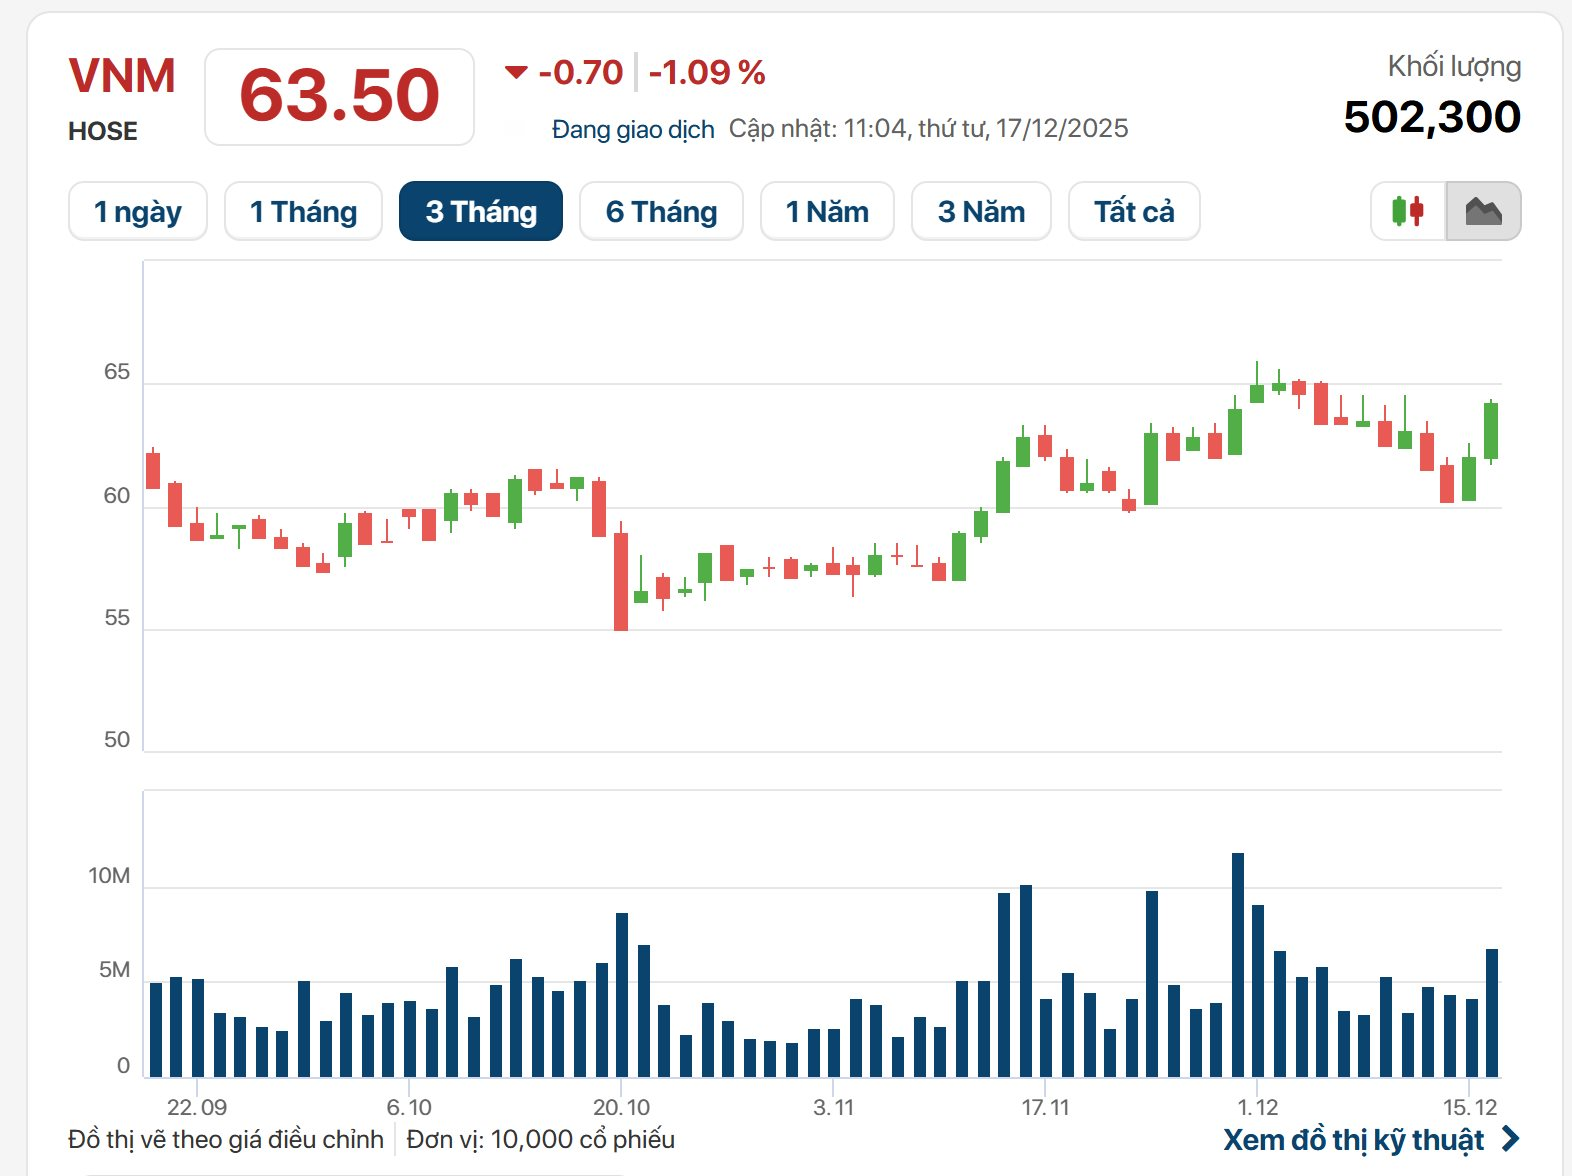The width and height of the screenshot is (1572, 1176).
Task: Click the Đang giao dịch status text
Action: click(633, 129)
